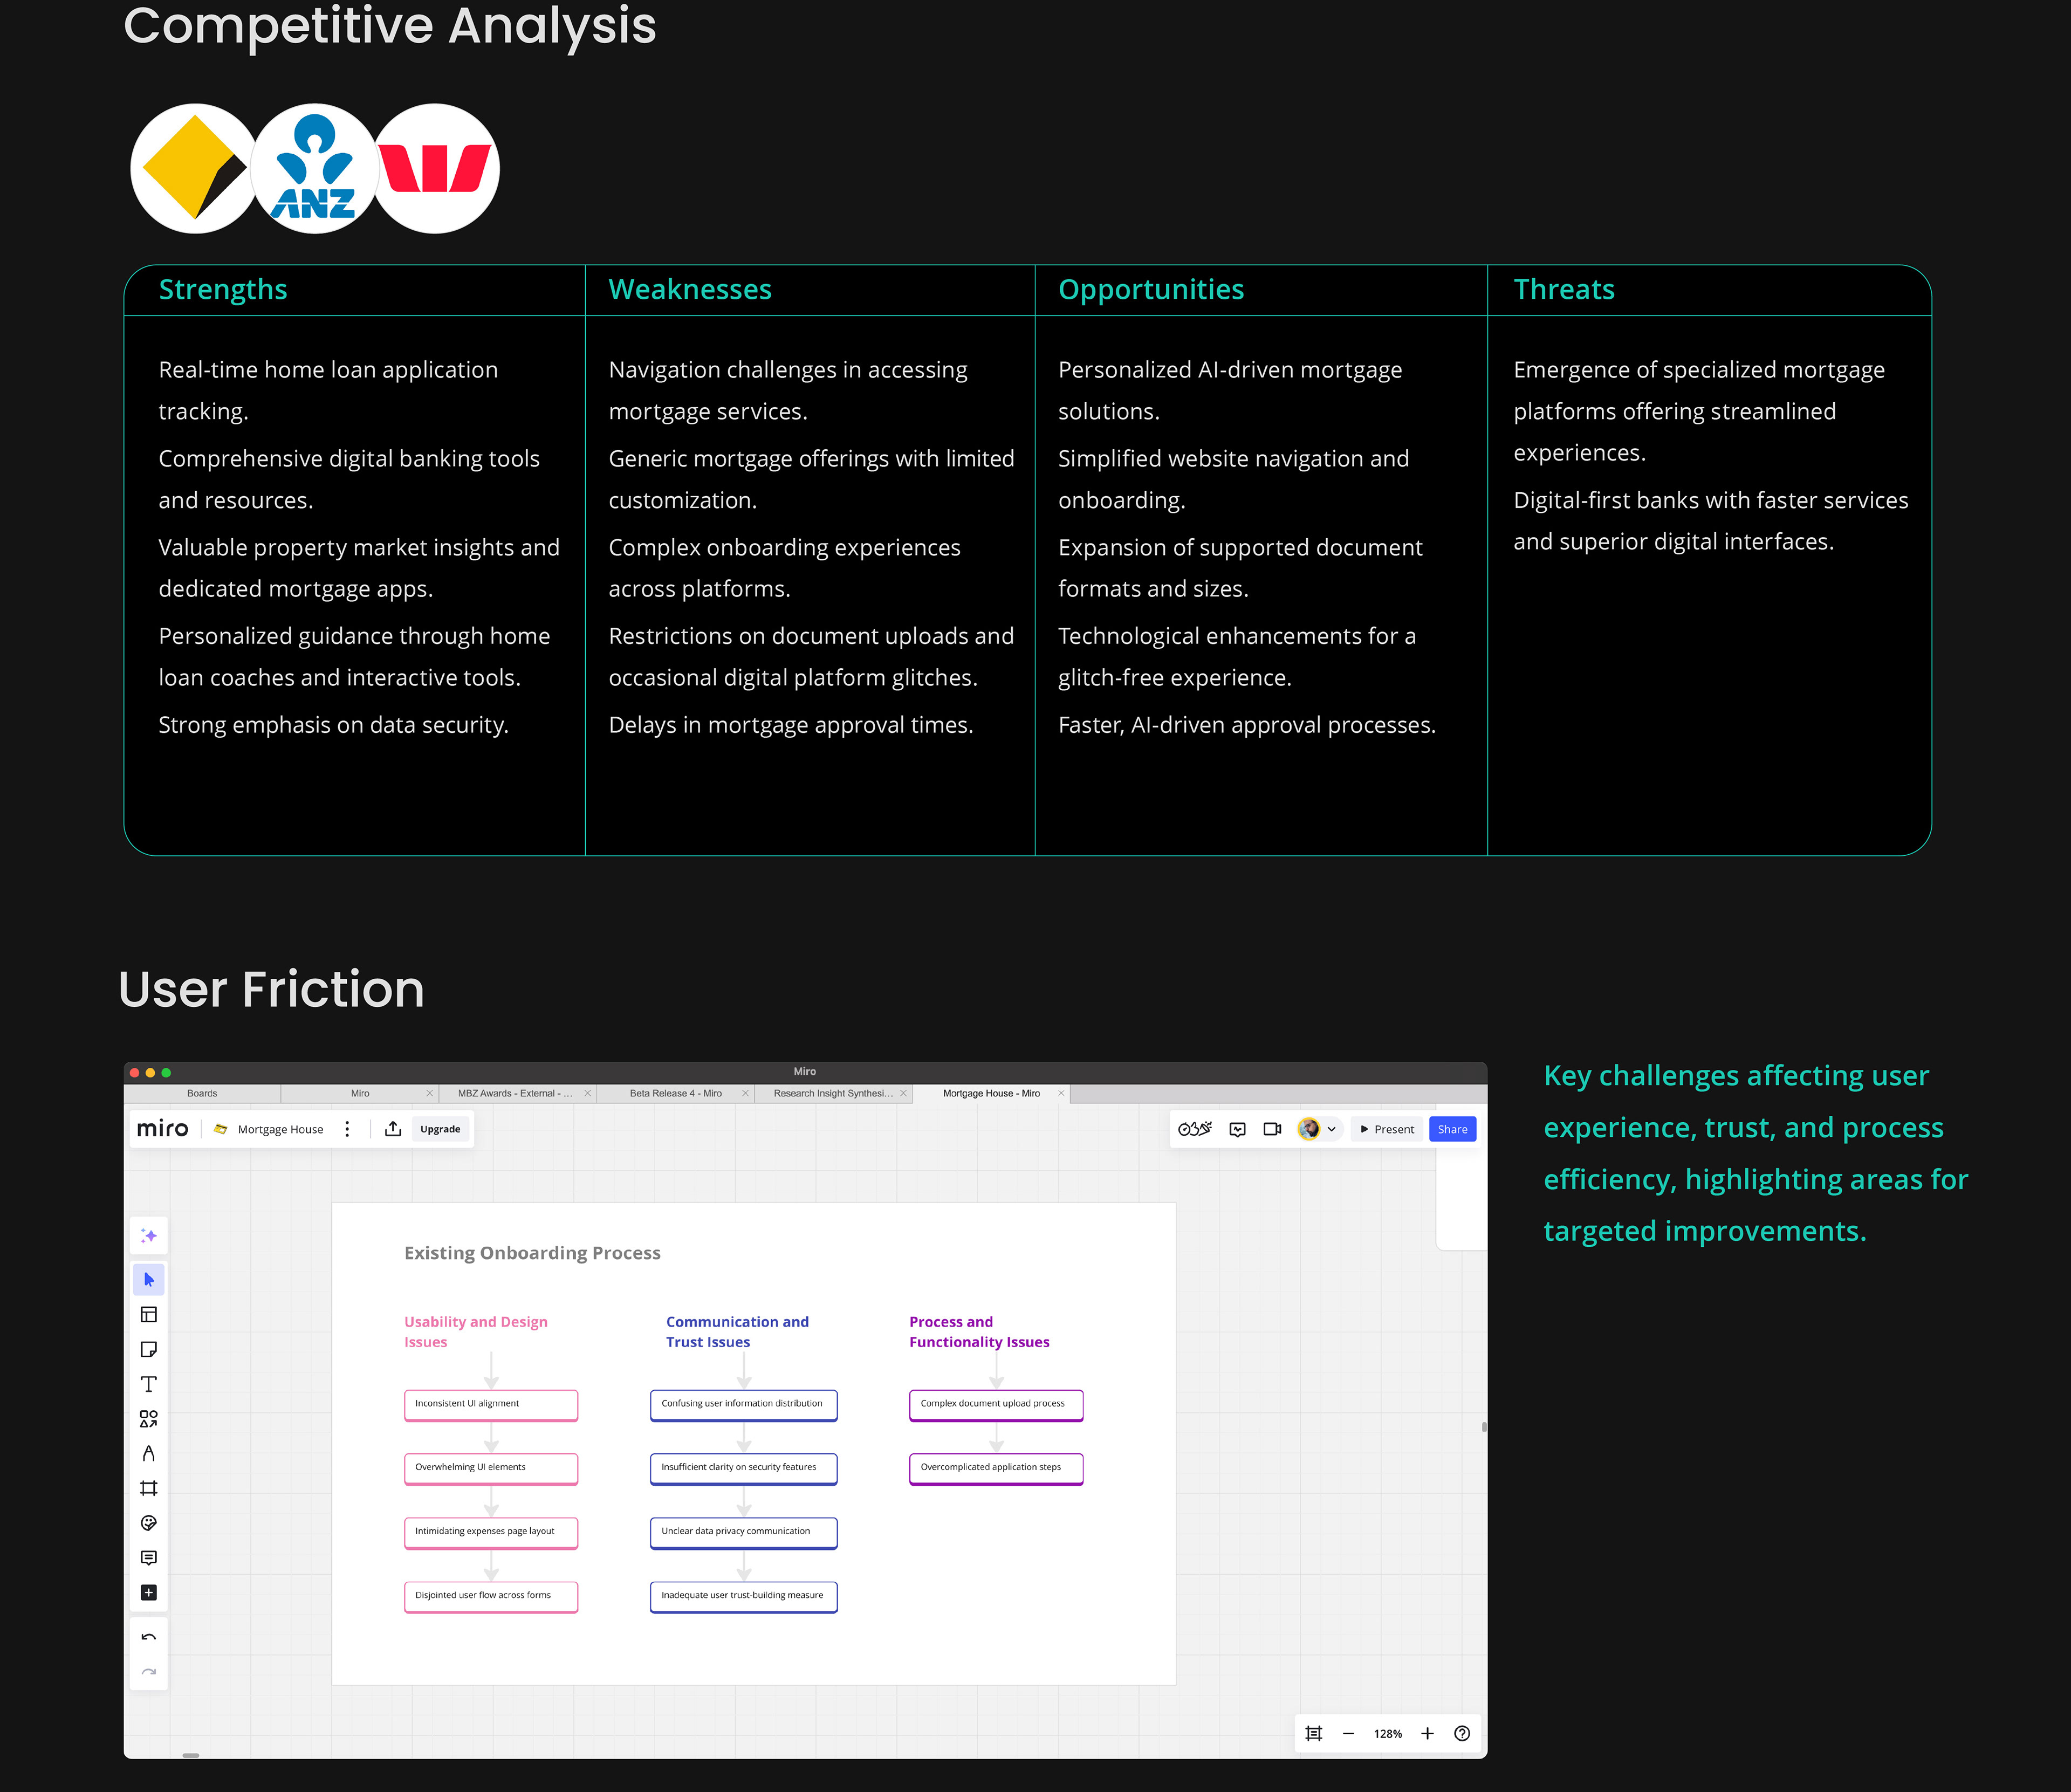The image size is (2071, 1792).
Task: Export board via upload icon
Action: point(393,1129)
